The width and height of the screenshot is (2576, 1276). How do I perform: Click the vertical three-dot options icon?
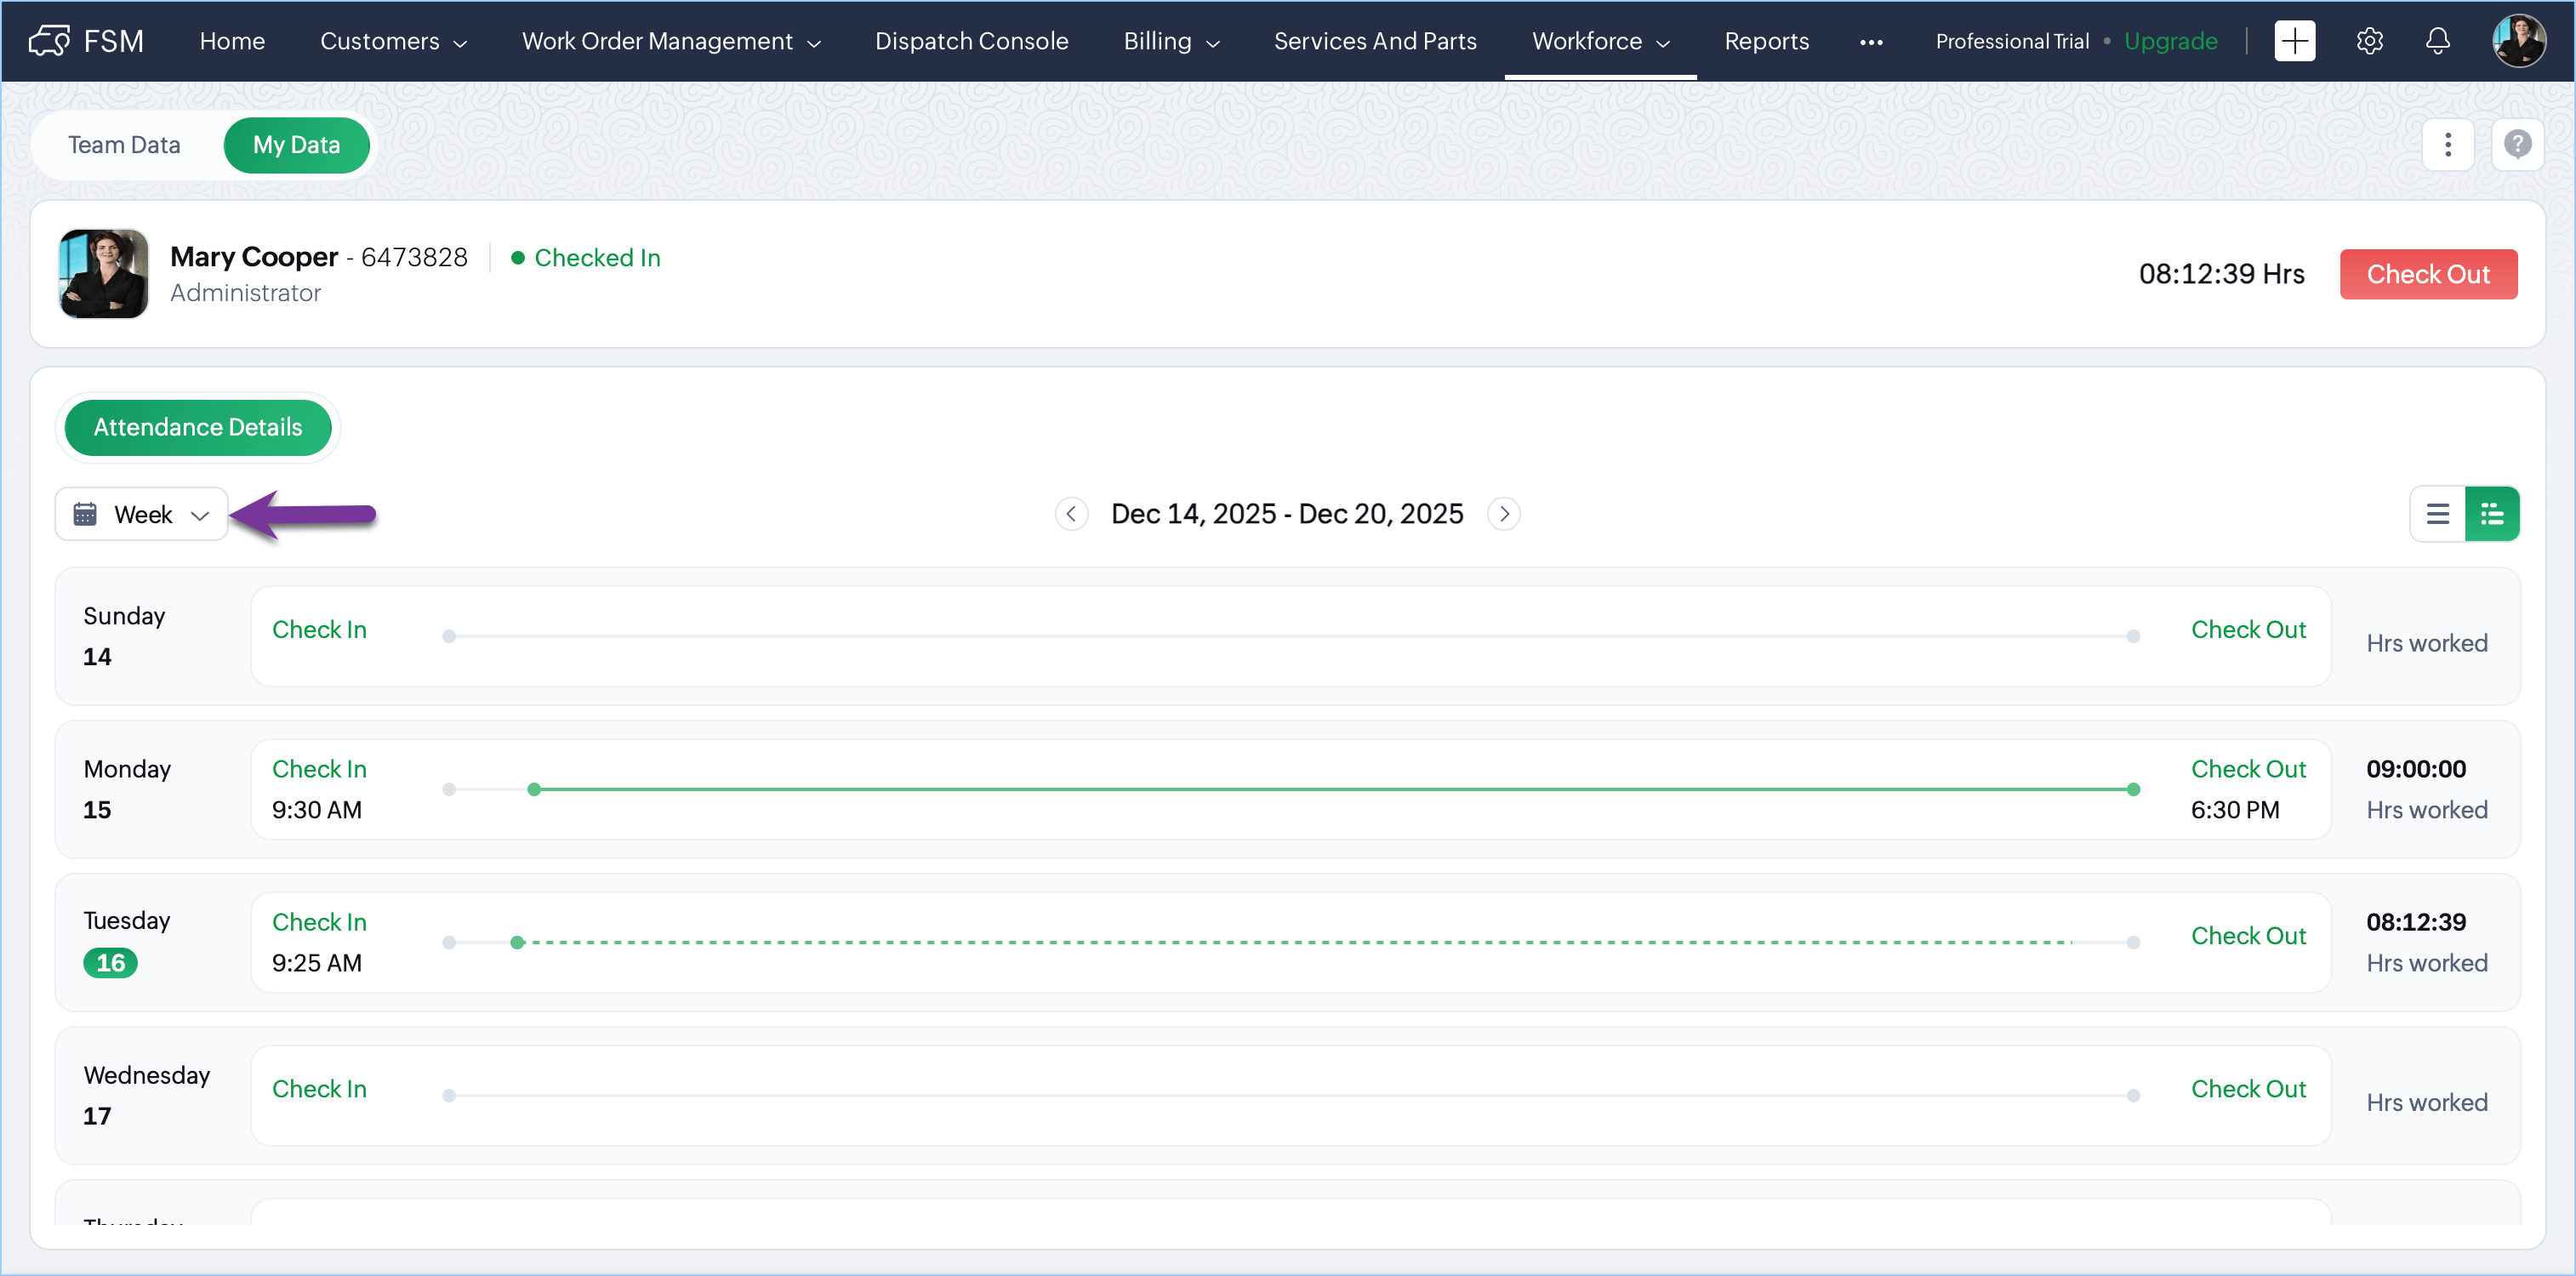pyautogui.click(x=2447, y=145)
